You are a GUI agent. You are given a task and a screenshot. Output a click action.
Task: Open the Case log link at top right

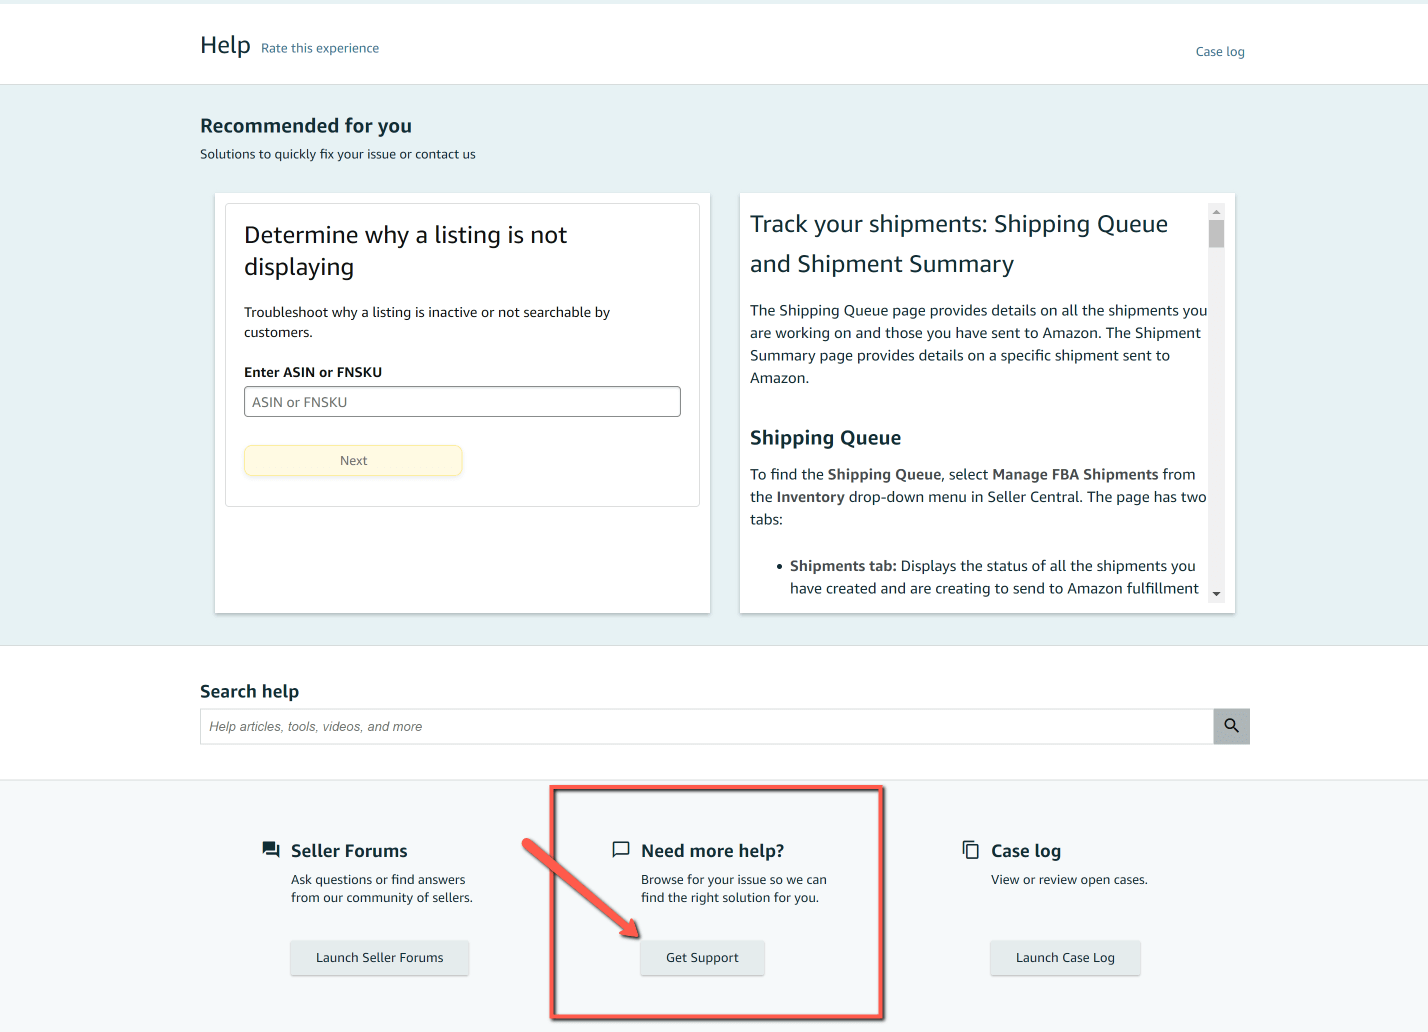(x=1220, y=52)
